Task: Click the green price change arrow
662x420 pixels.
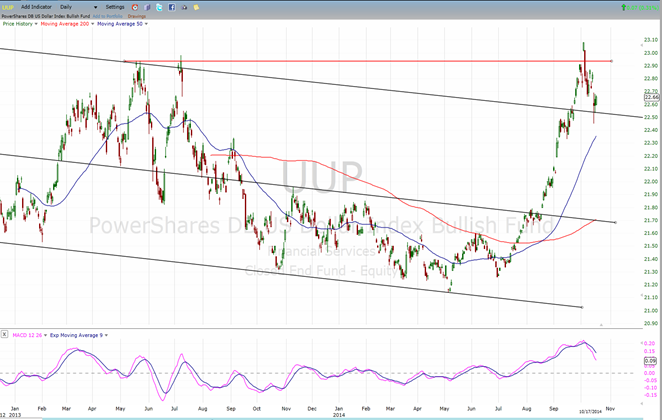Action: click(624, 7)
